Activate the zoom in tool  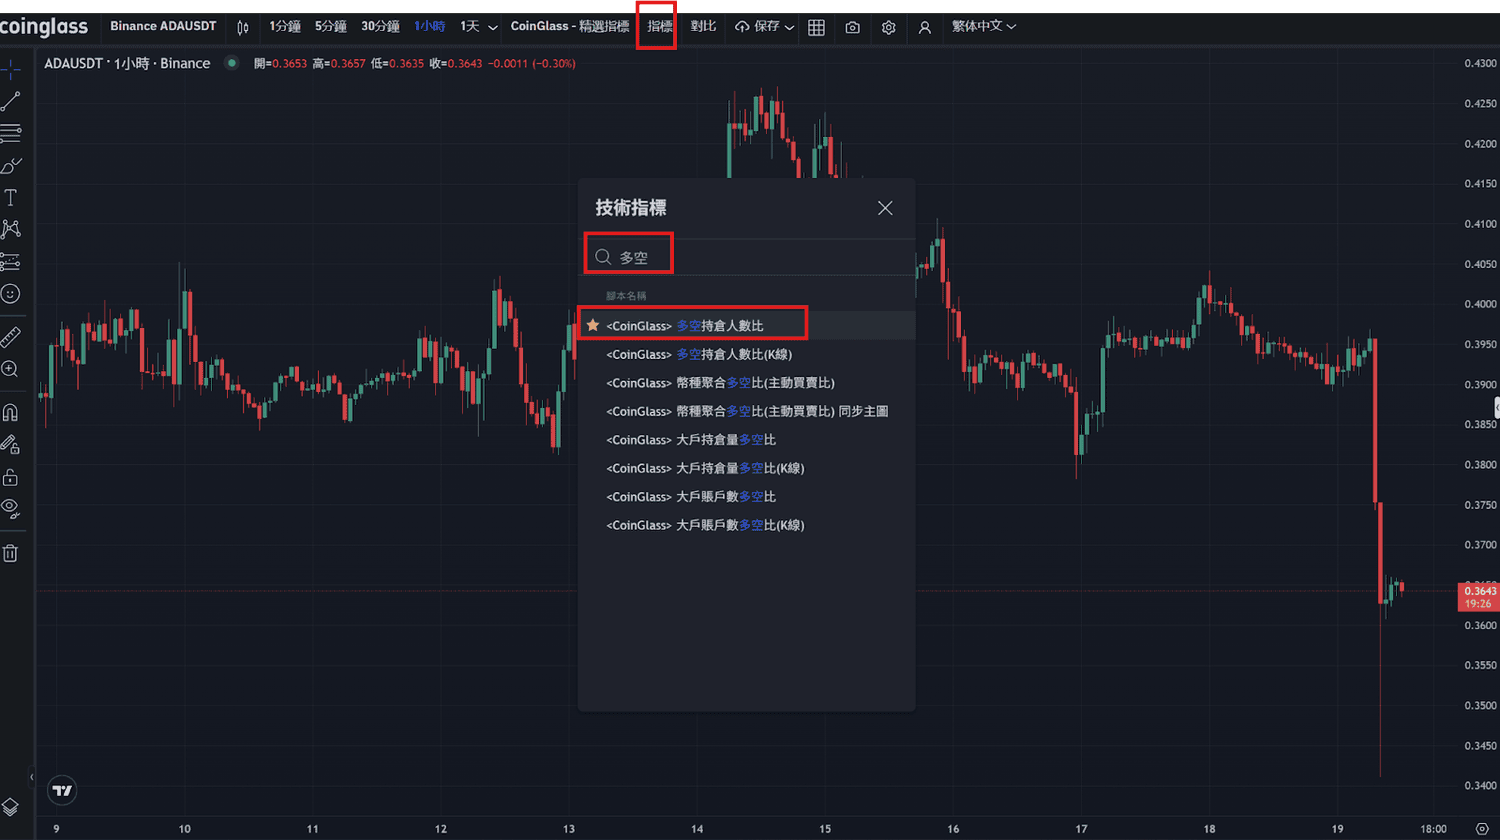[10, 369]
